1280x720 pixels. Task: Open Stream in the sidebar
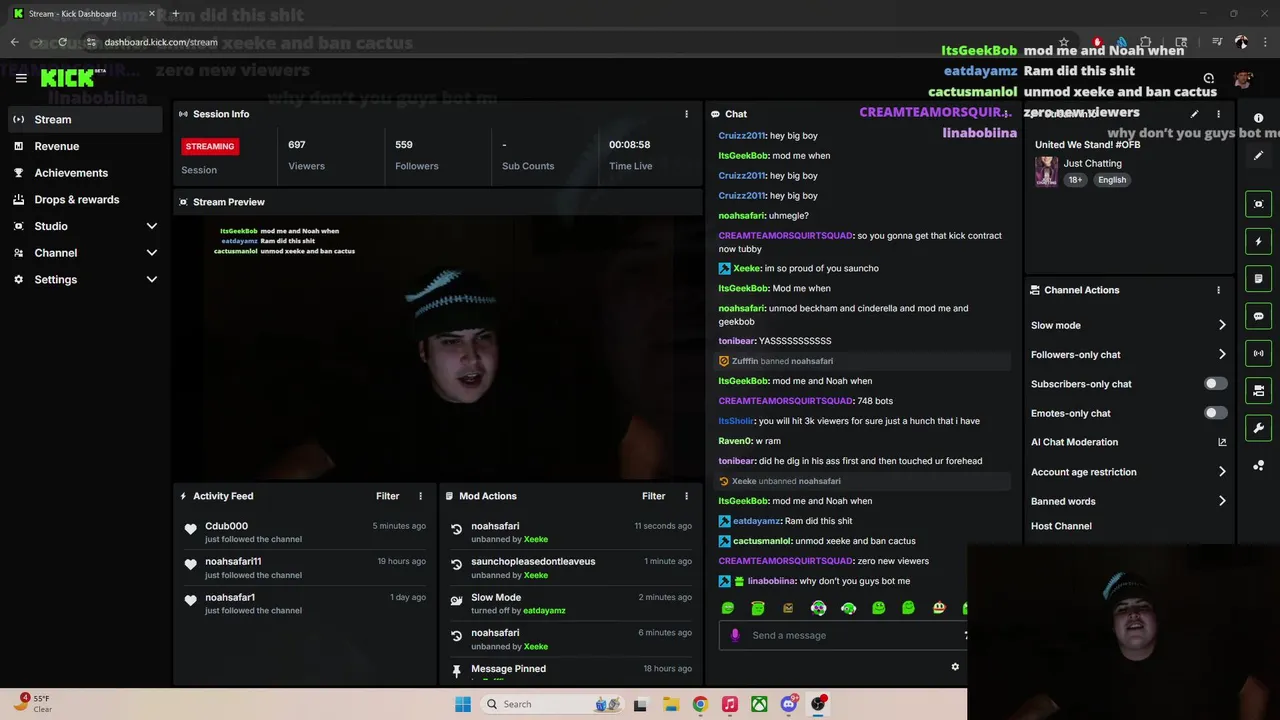[x=85, y=119]
